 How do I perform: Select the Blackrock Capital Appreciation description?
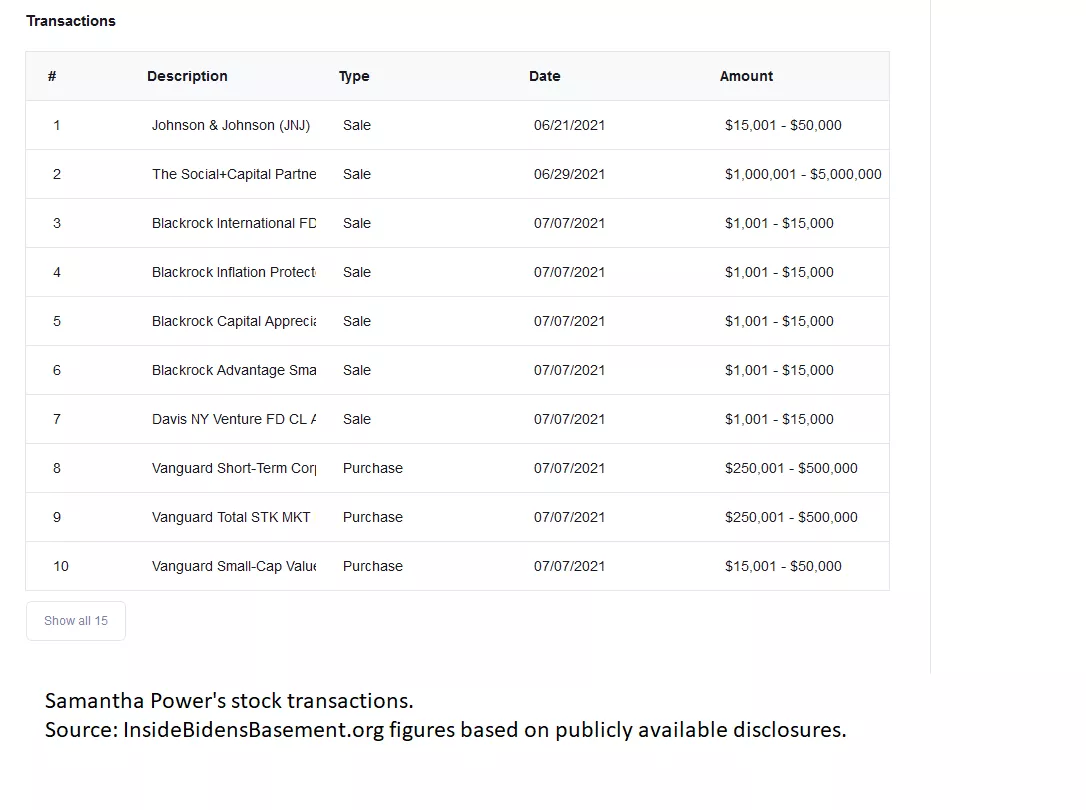click(x=234, y=321)
